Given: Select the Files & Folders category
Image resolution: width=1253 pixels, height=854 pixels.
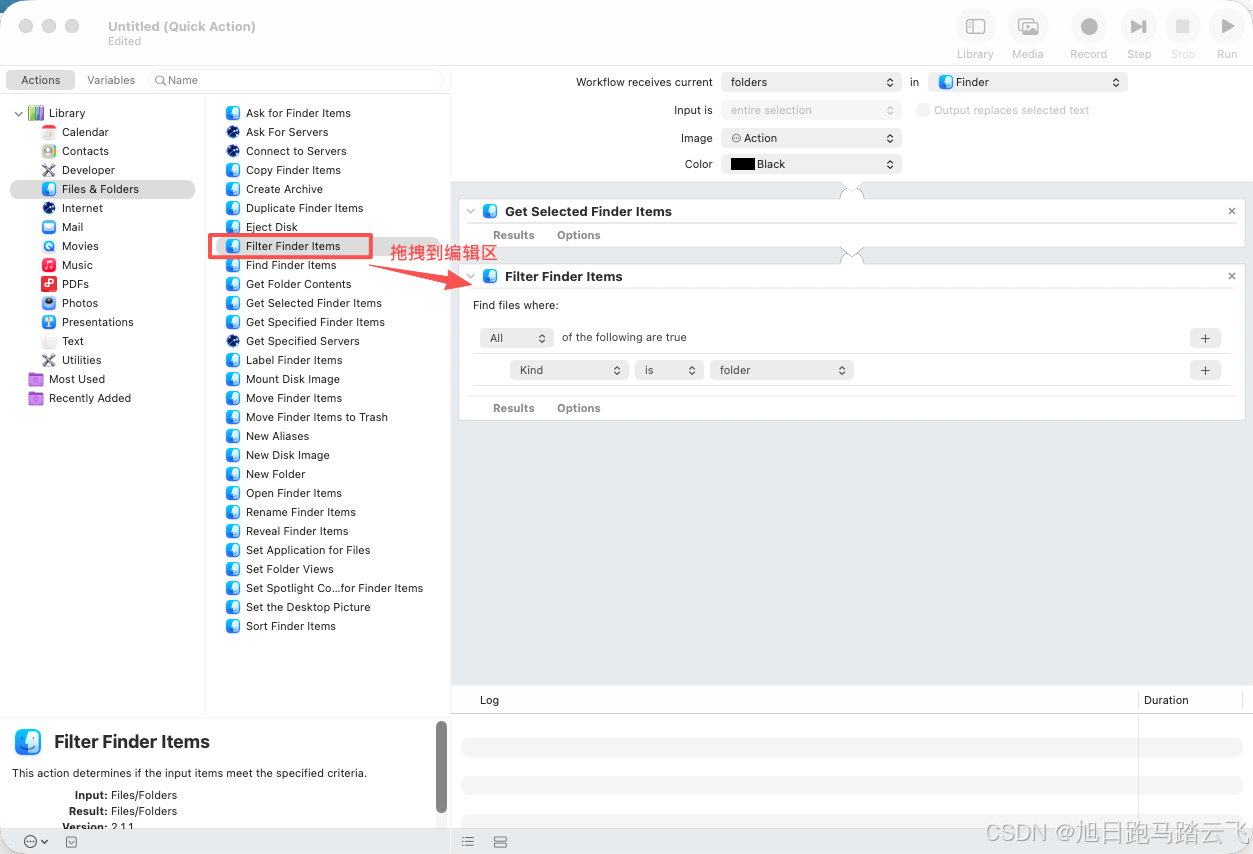Looking at the screenshot, I should [x=102, y=189].
